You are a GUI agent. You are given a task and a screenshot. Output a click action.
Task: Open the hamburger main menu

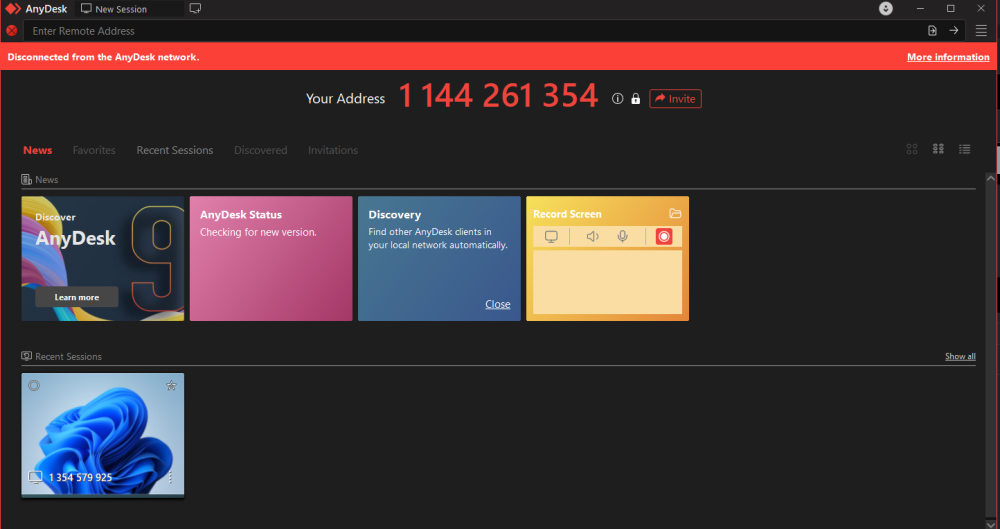(981, 31)
